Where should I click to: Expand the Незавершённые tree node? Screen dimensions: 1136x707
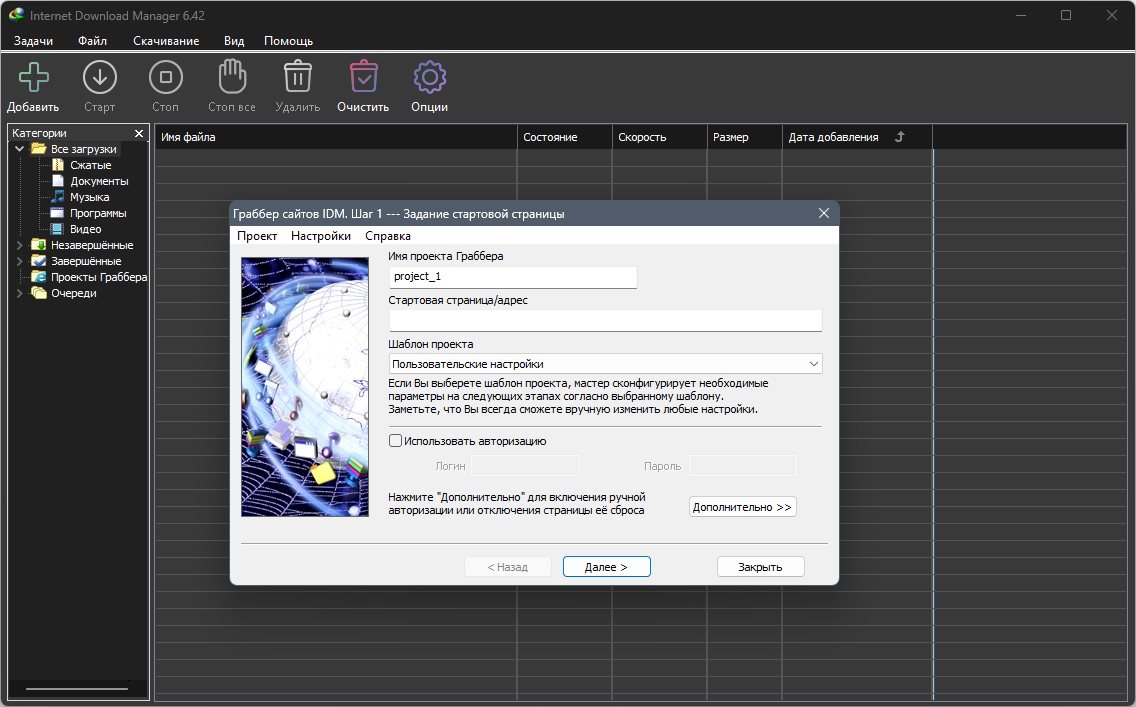(20, 245)
